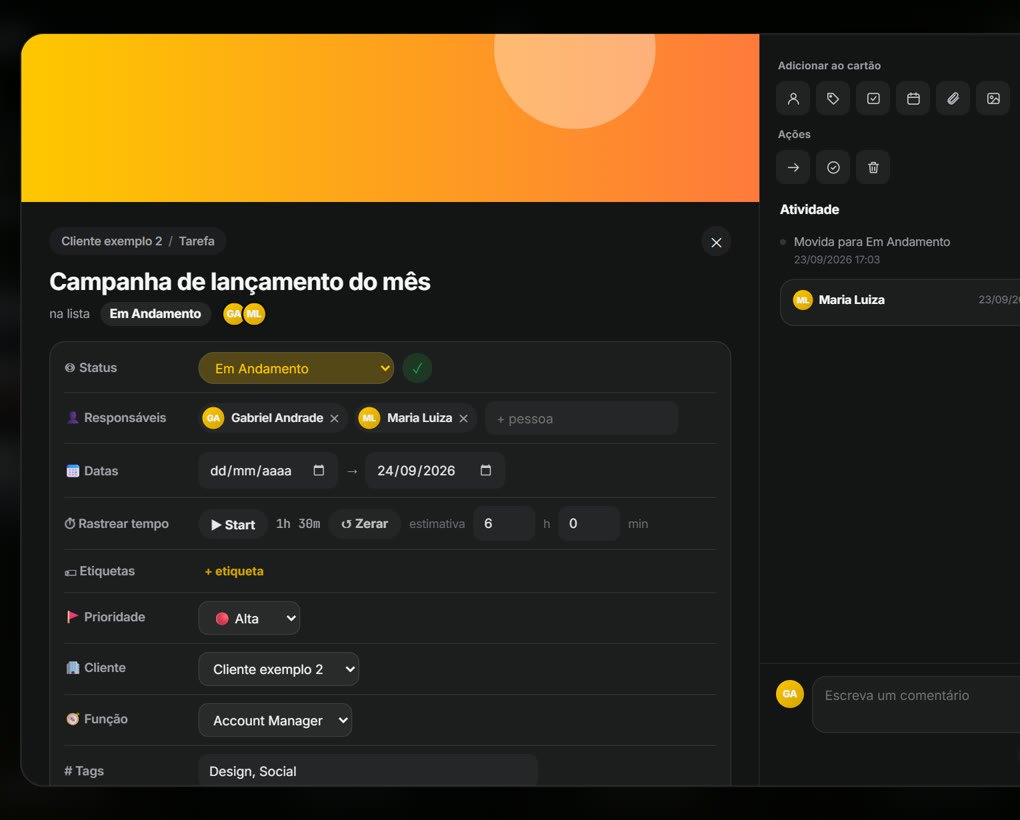1020x820 pixels.
Task: Click Cliente exemplo 2 in the breadcrumb
Action: tap(112, 241)
